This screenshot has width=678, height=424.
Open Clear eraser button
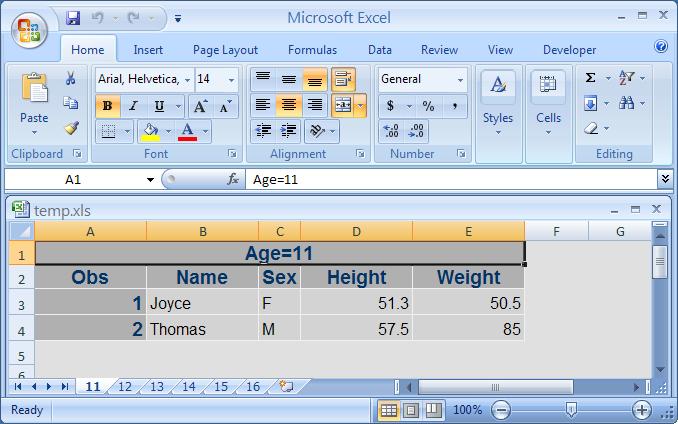point(591,128)
